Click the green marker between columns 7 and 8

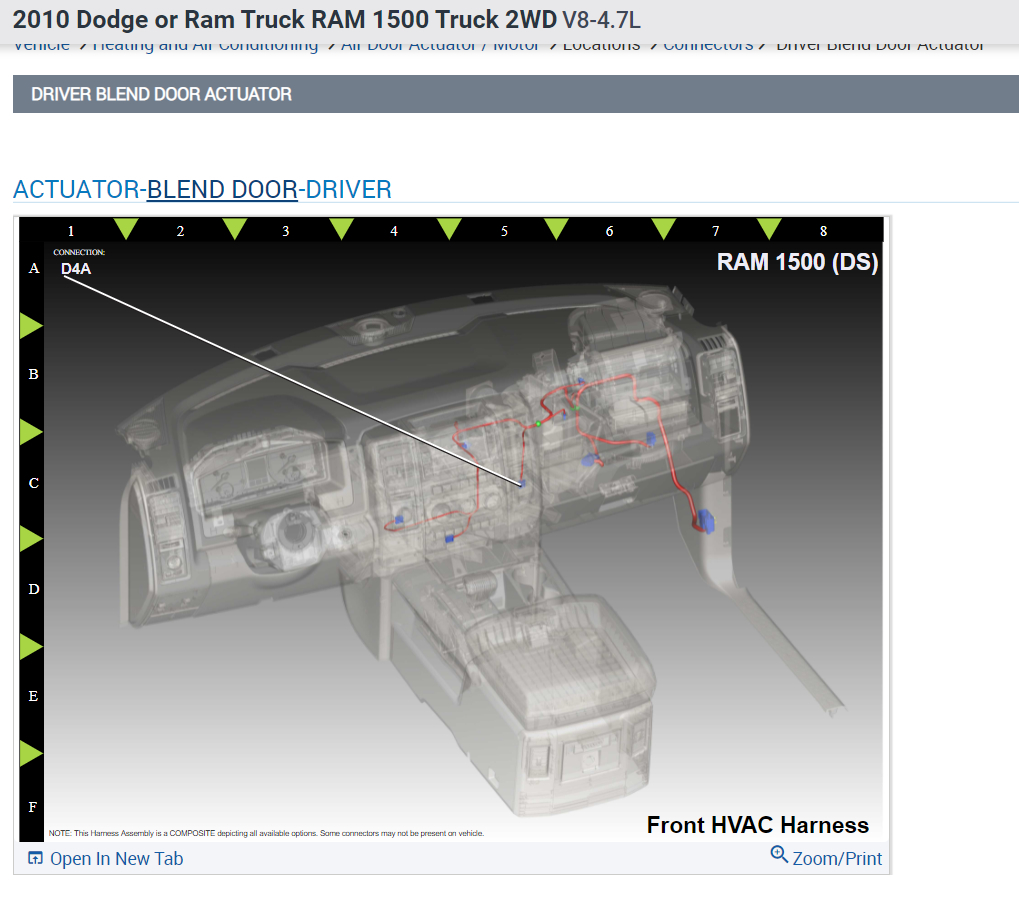point(769,229)
